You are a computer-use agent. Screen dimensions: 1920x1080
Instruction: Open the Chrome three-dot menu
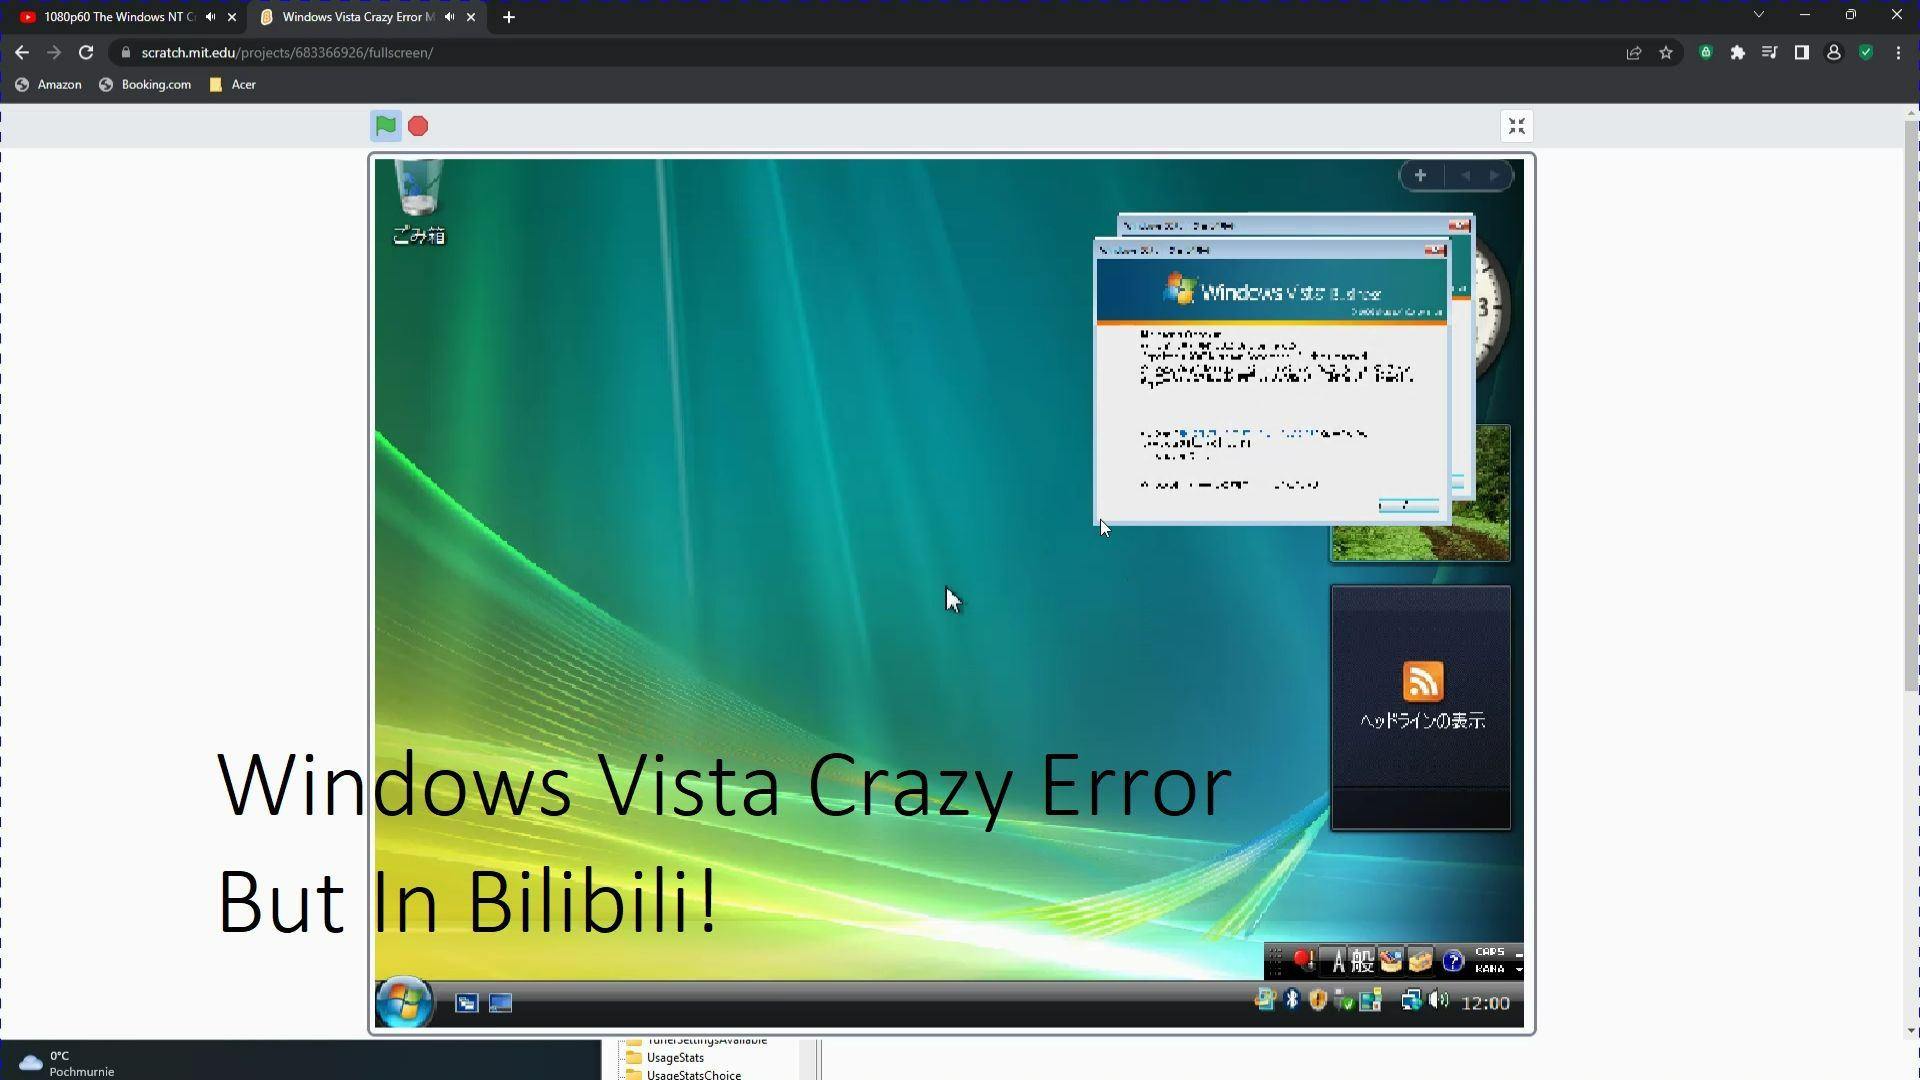coord(1898,53)
